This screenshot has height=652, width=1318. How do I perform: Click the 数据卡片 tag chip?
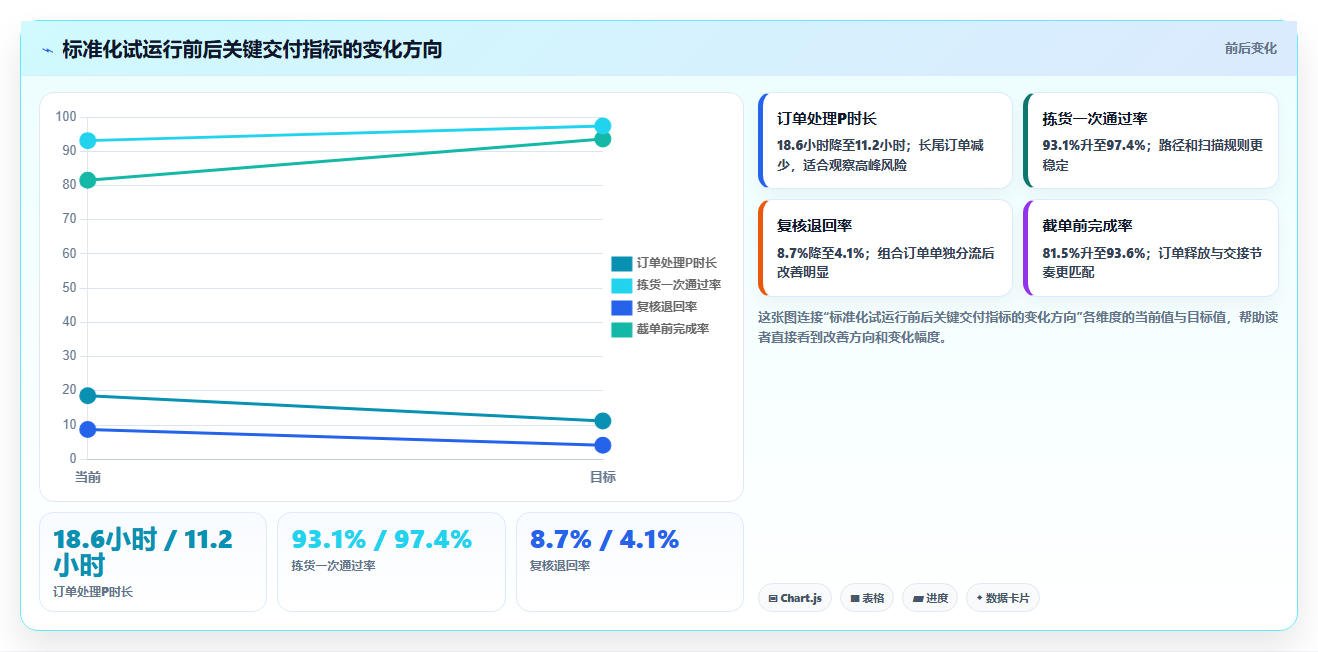pos(1003,598)
